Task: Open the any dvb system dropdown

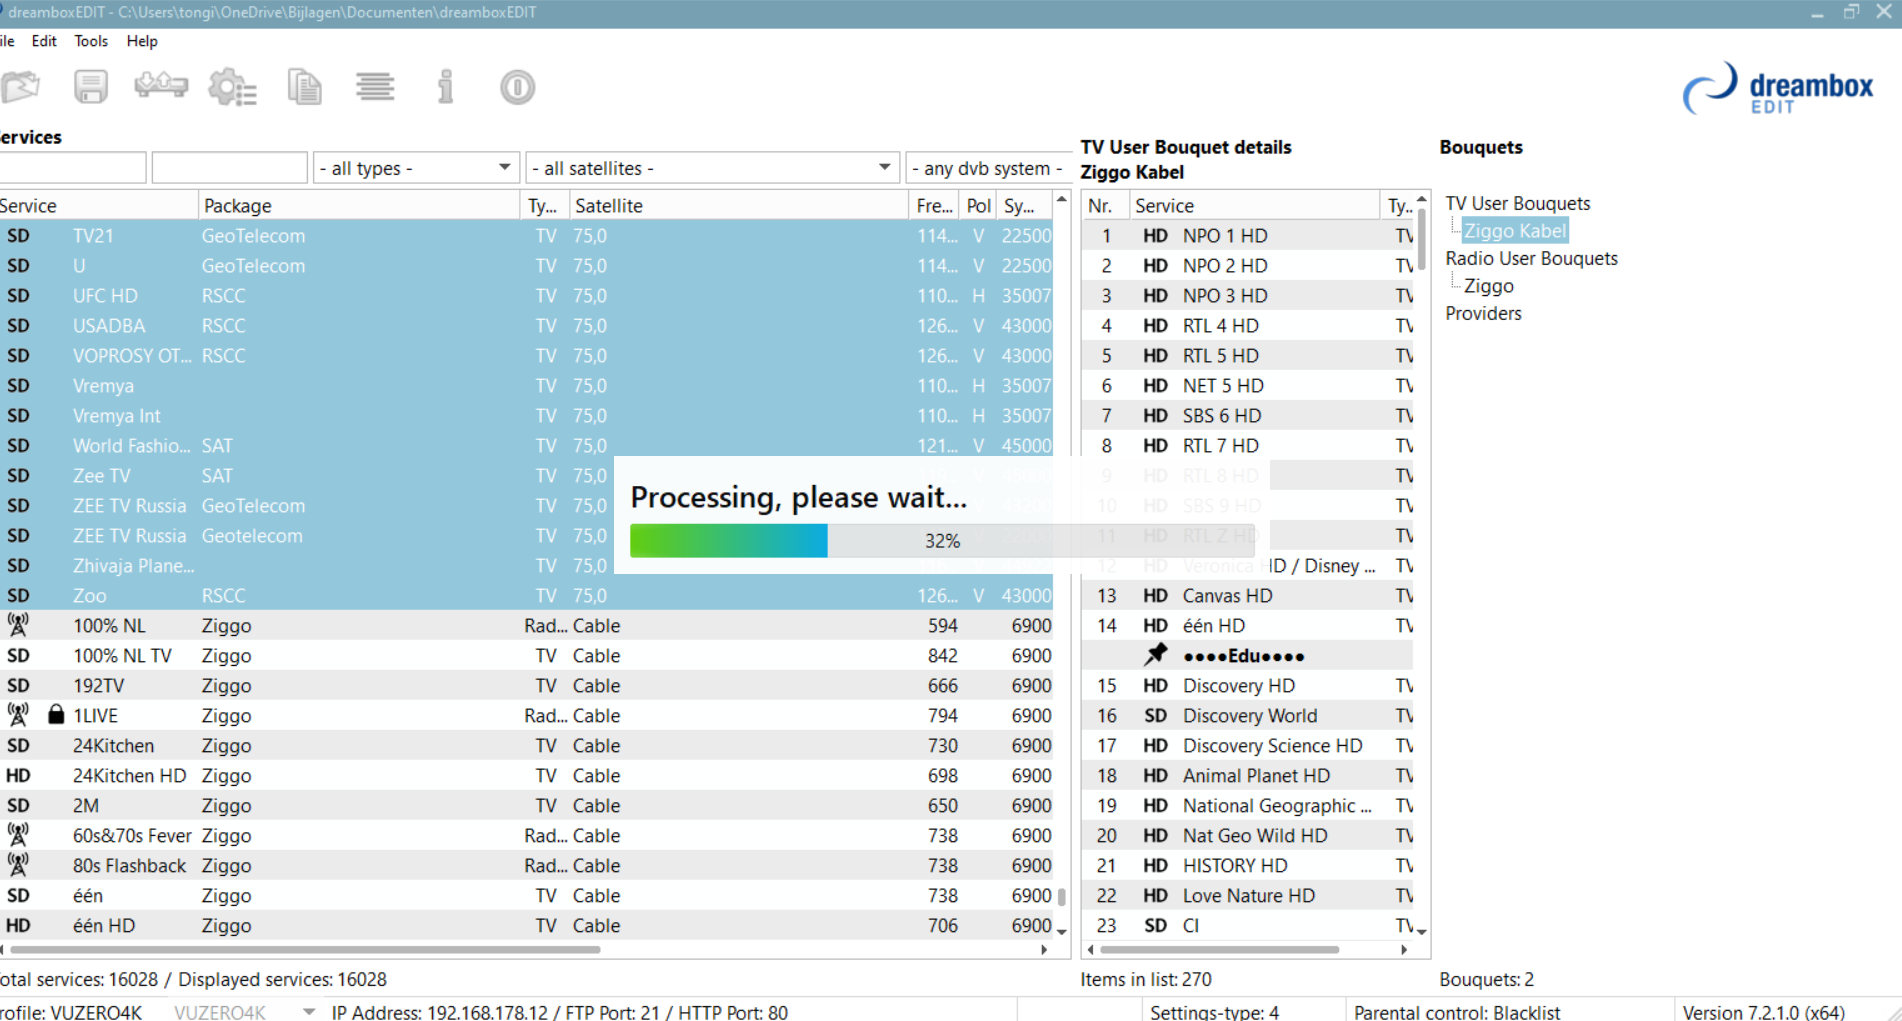Action: 988,168
